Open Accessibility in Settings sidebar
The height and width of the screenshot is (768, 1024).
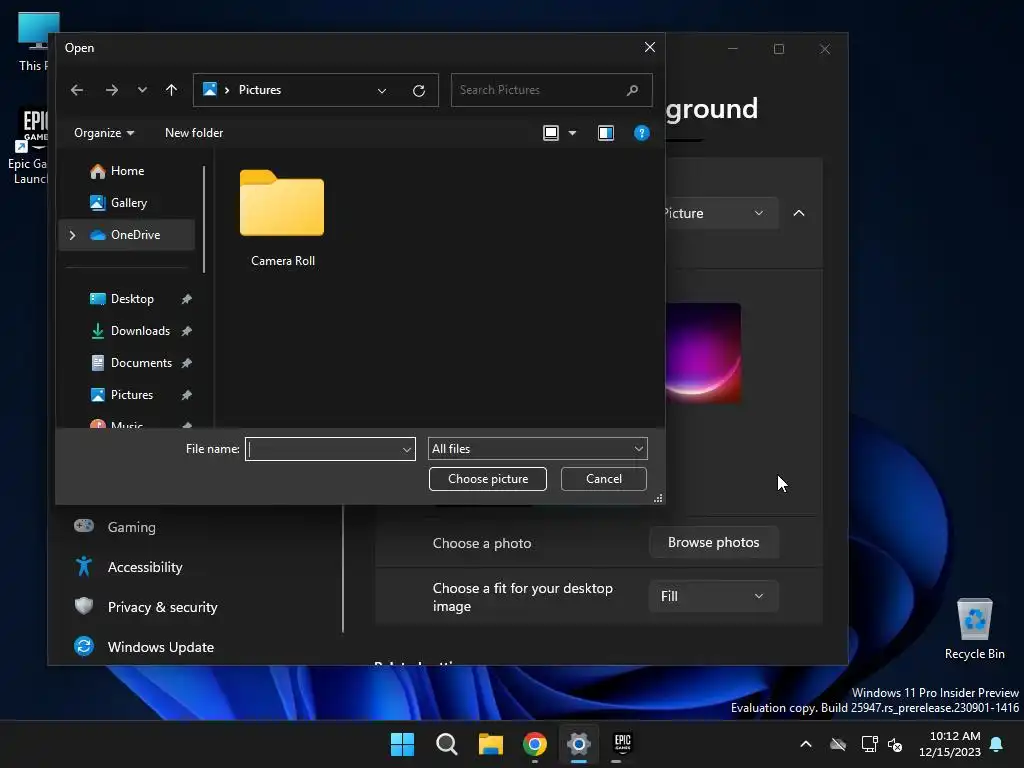tap(145, 567)
